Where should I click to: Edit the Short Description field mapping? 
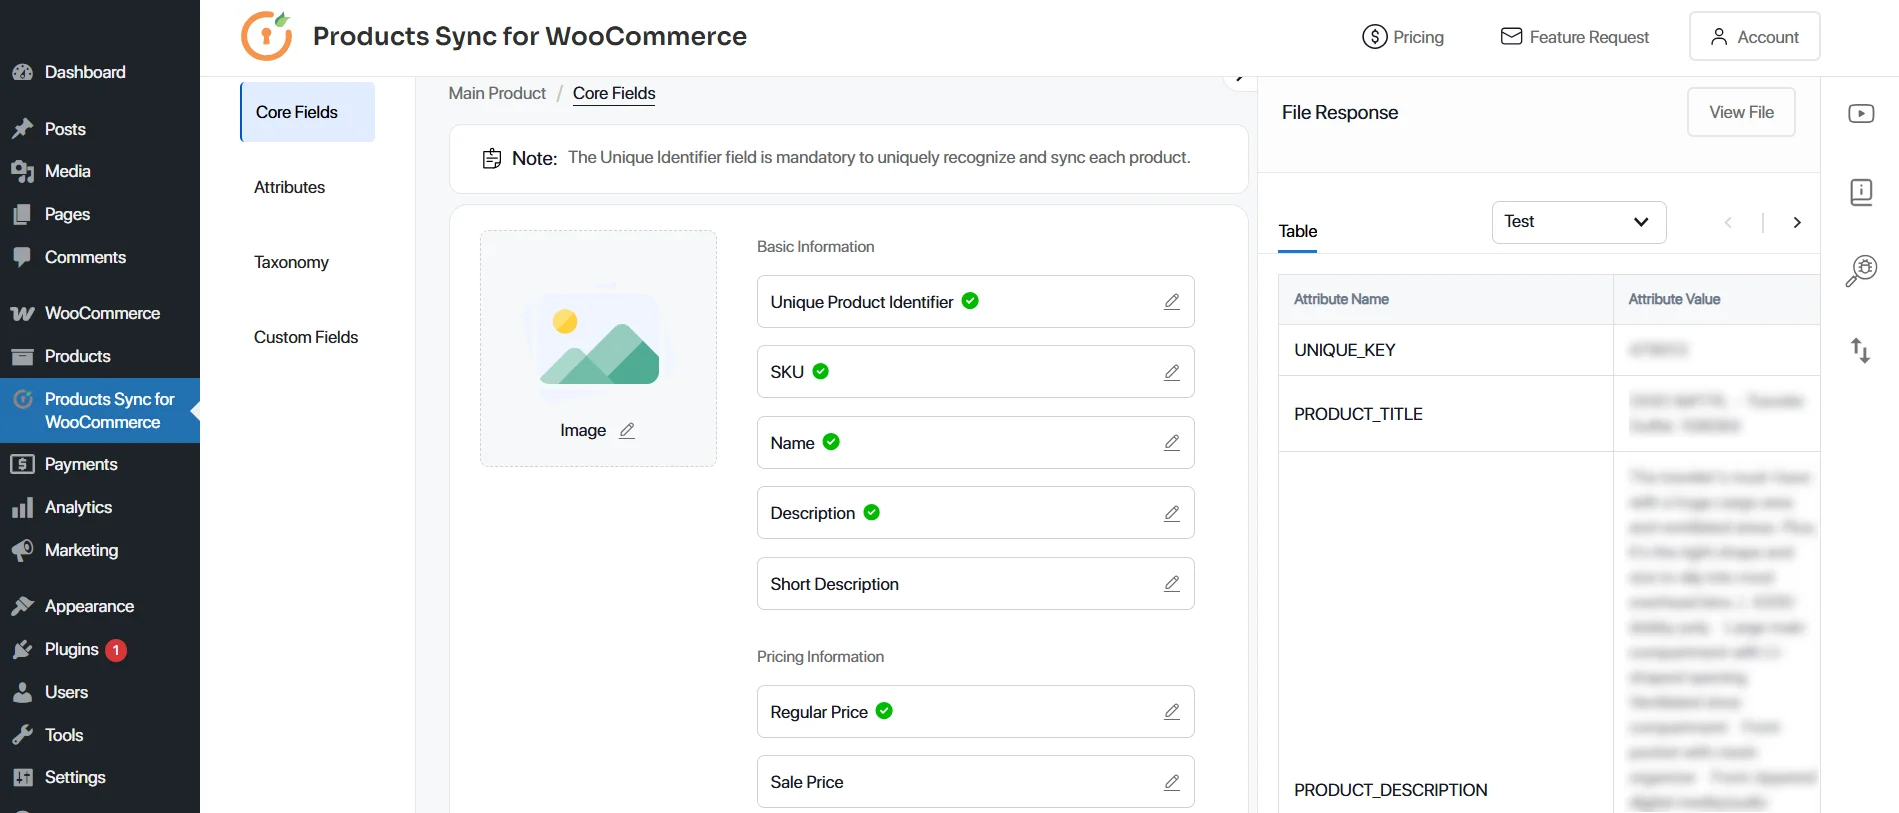pos(1172,584)
